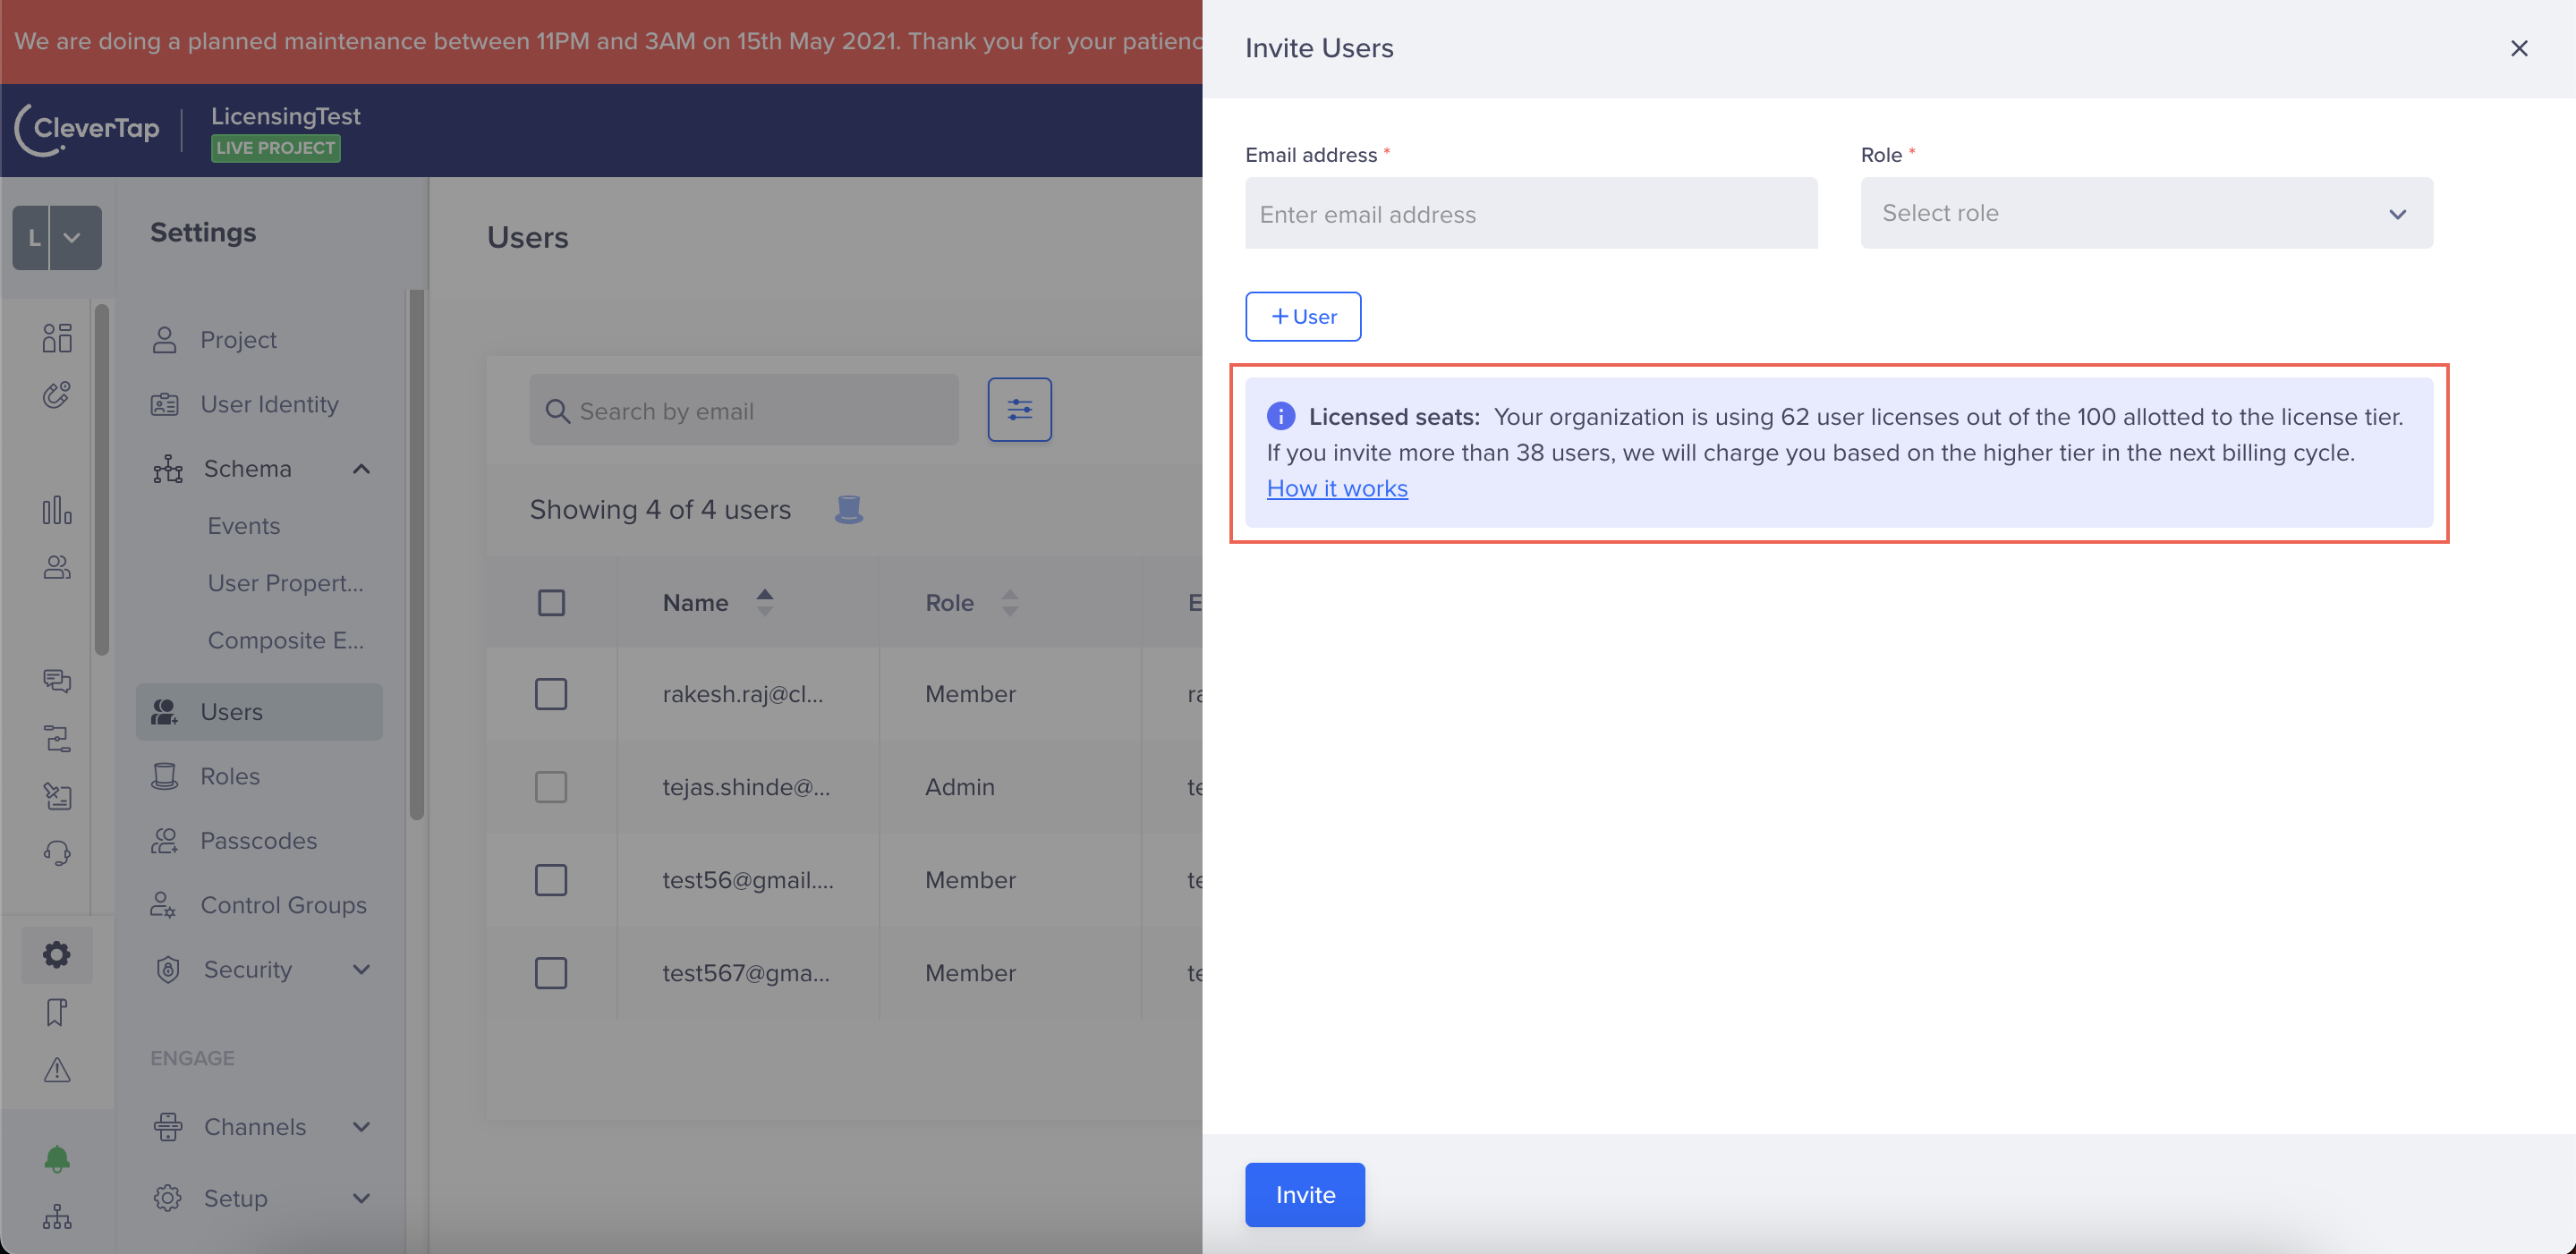Viewport: 2576px width, 1254px height.
Task: Click the filter sliders icon beside search
Action: coord(1019,409)
